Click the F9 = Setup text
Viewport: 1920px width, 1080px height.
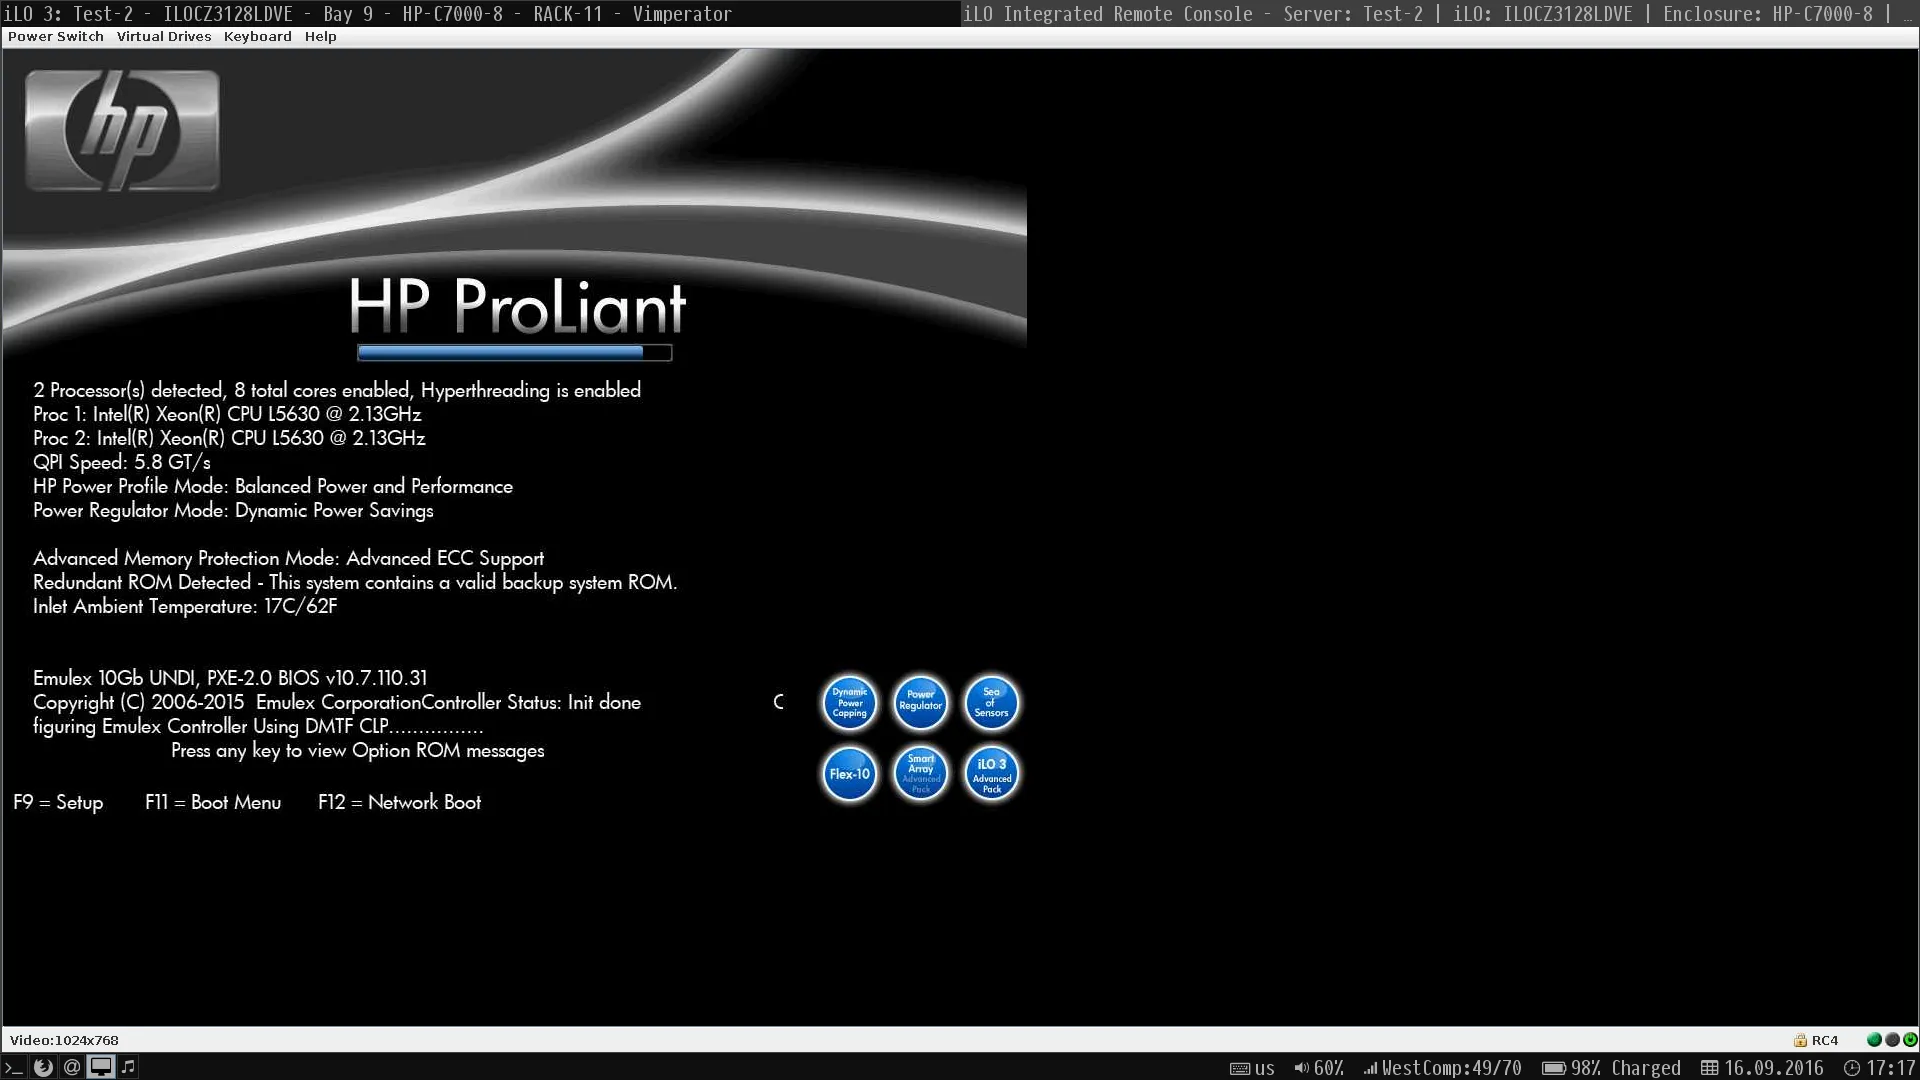coord(58,802)
